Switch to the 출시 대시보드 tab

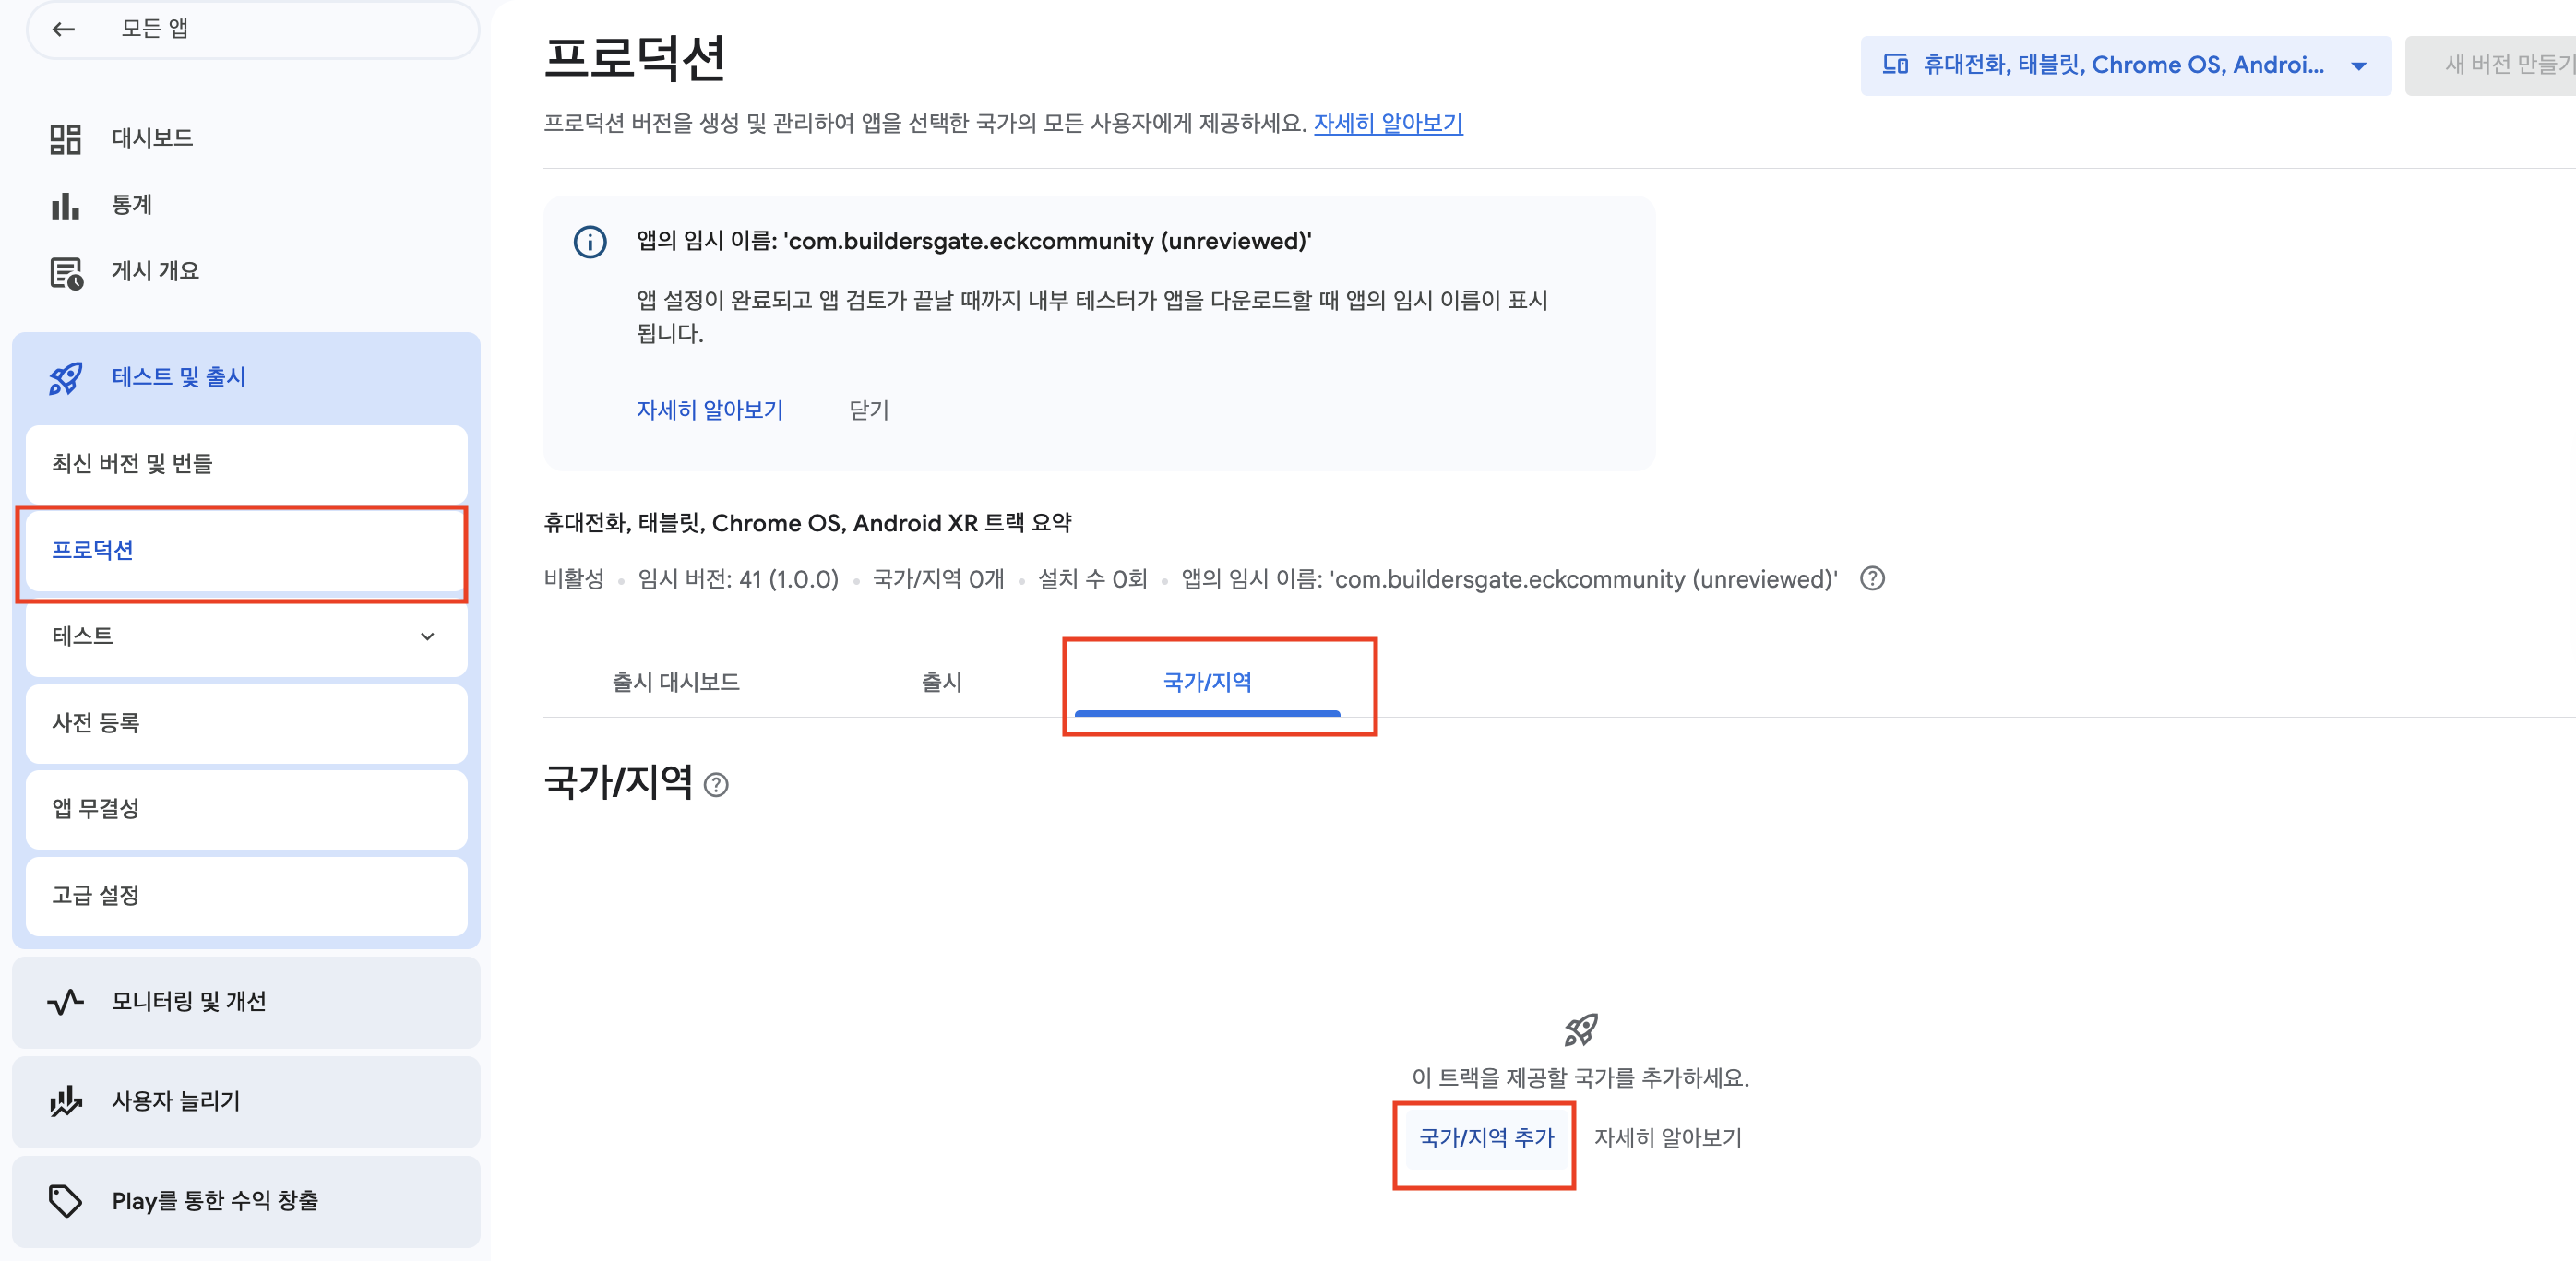676,682
